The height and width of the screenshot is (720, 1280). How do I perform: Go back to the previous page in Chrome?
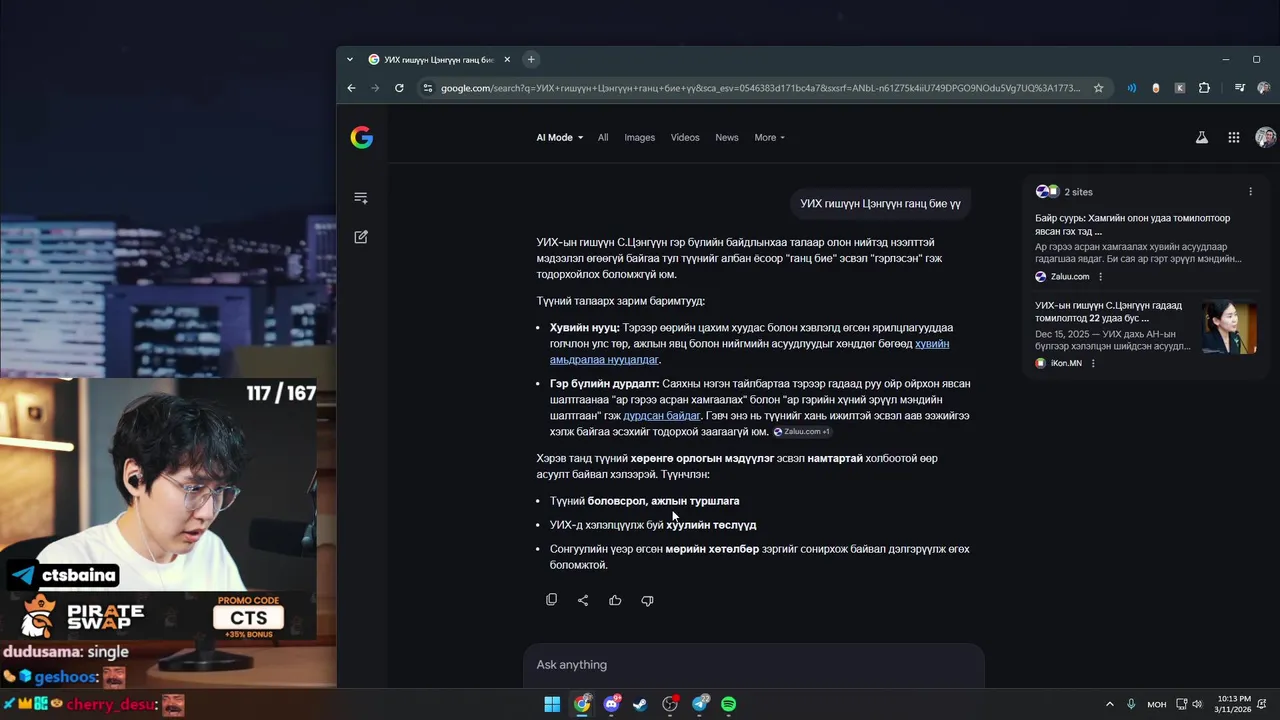[x=351, y=88]
